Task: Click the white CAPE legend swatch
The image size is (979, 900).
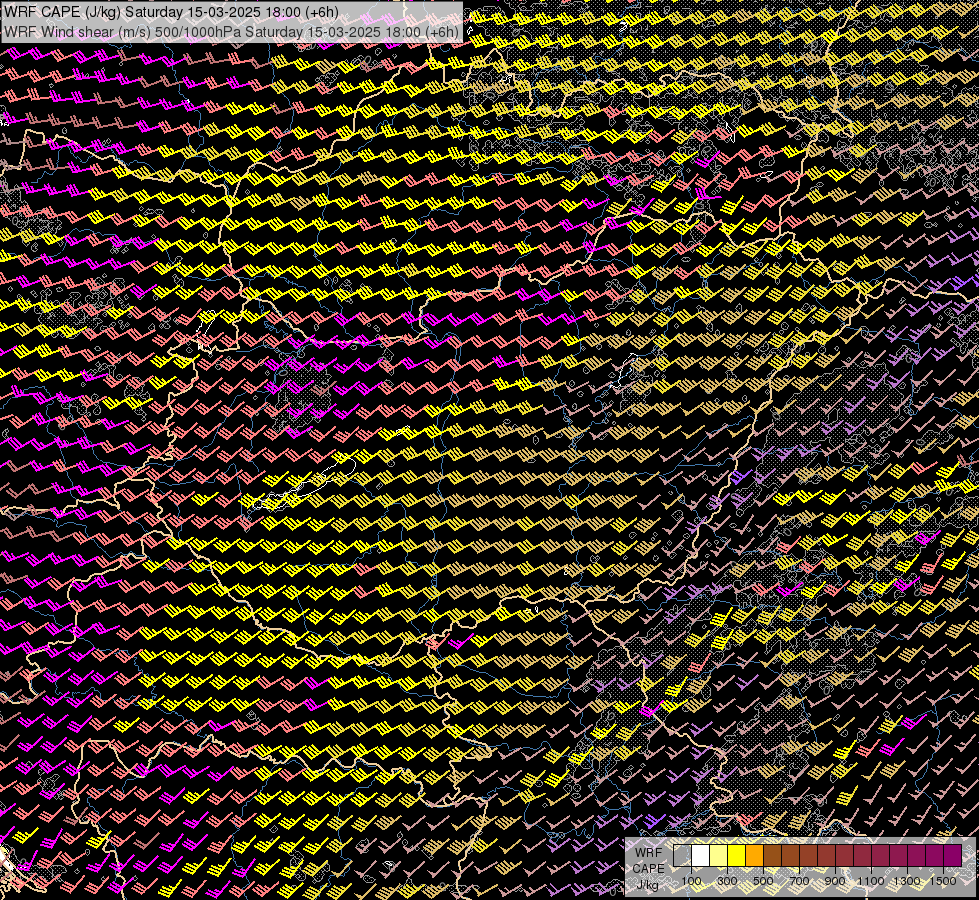Action: coord(701,855)
